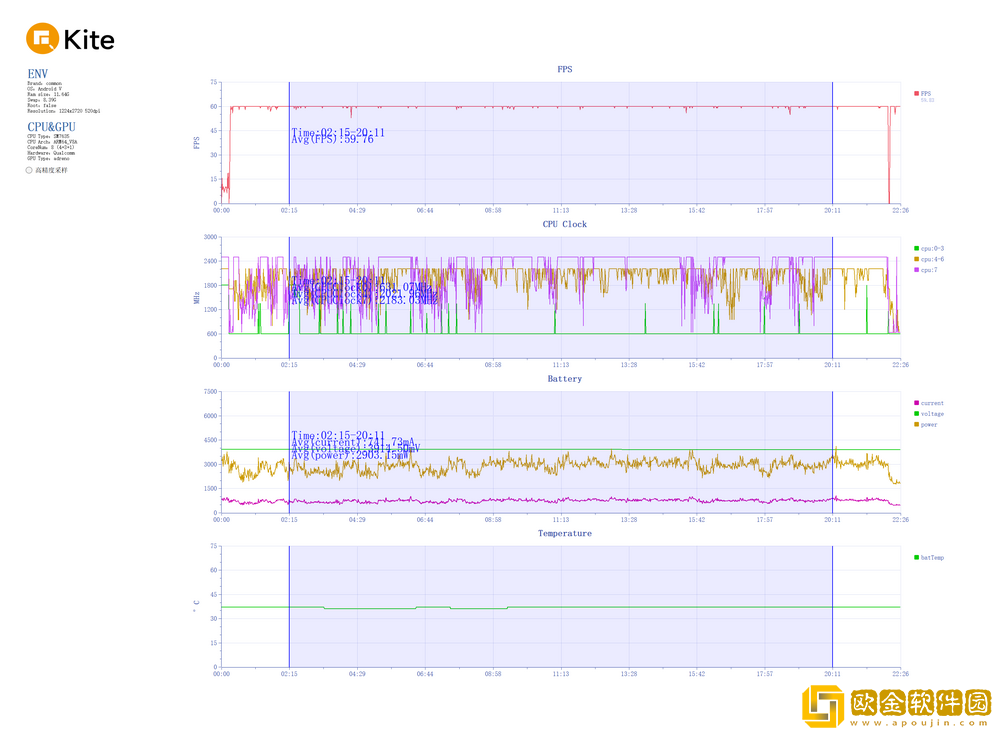Click the voltage green legend marker
This screenshot has width=1000, height=732.
(x=916, y=414)
